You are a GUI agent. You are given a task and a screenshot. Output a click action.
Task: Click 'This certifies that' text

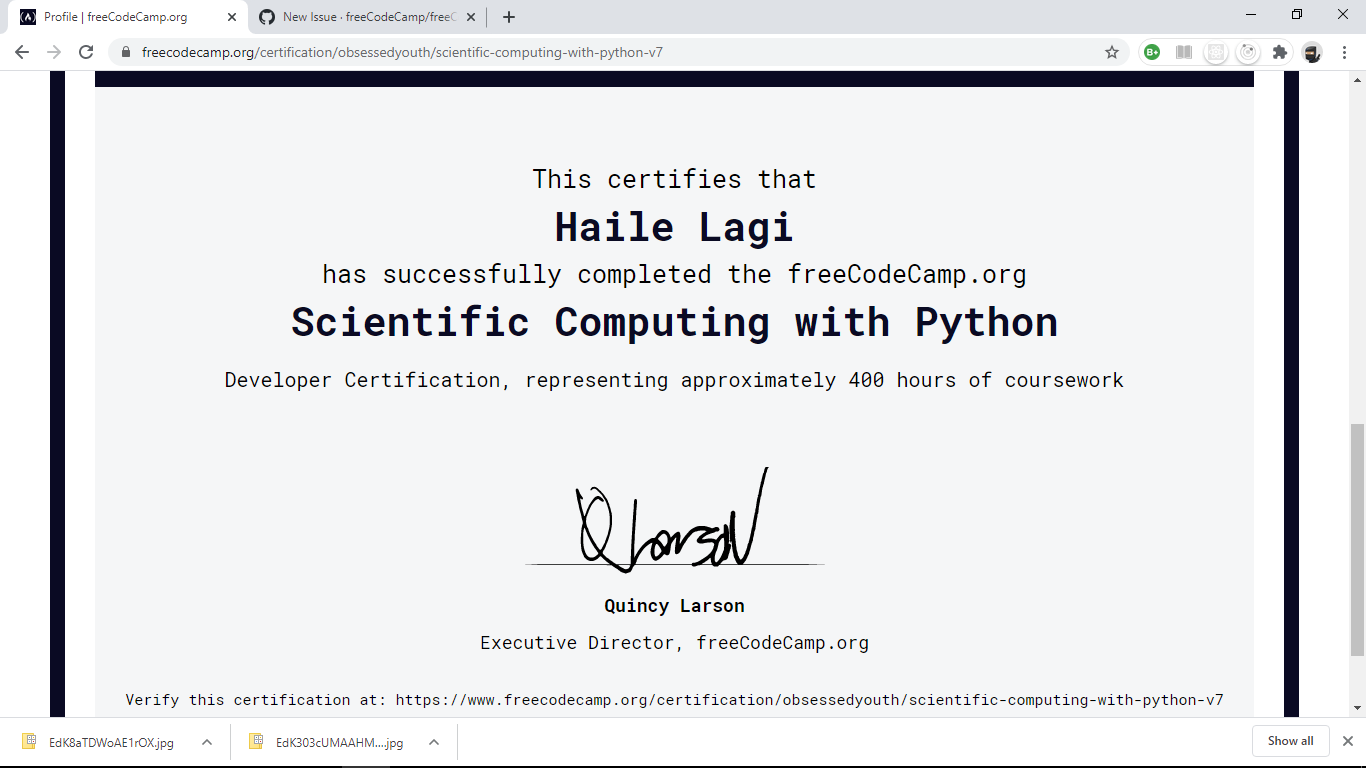tap(674, 179)
